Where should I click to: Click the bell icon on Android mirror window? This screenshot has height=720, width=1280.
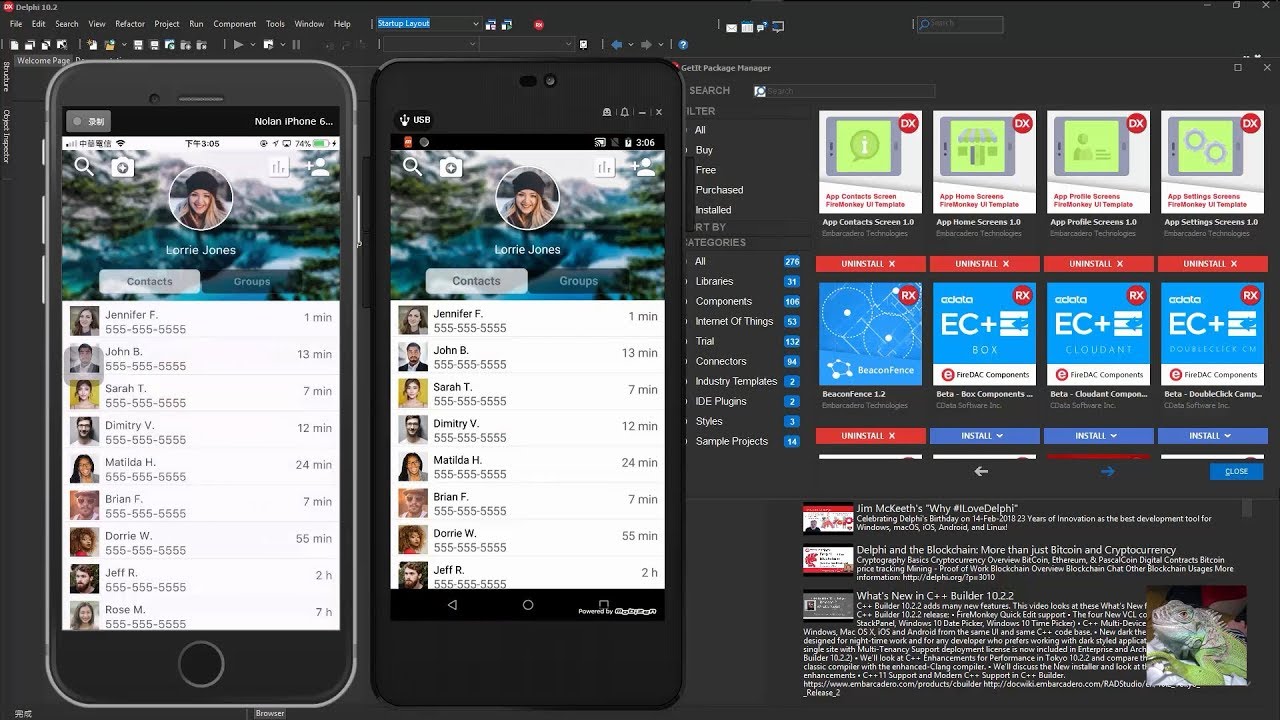click(625, 113)
